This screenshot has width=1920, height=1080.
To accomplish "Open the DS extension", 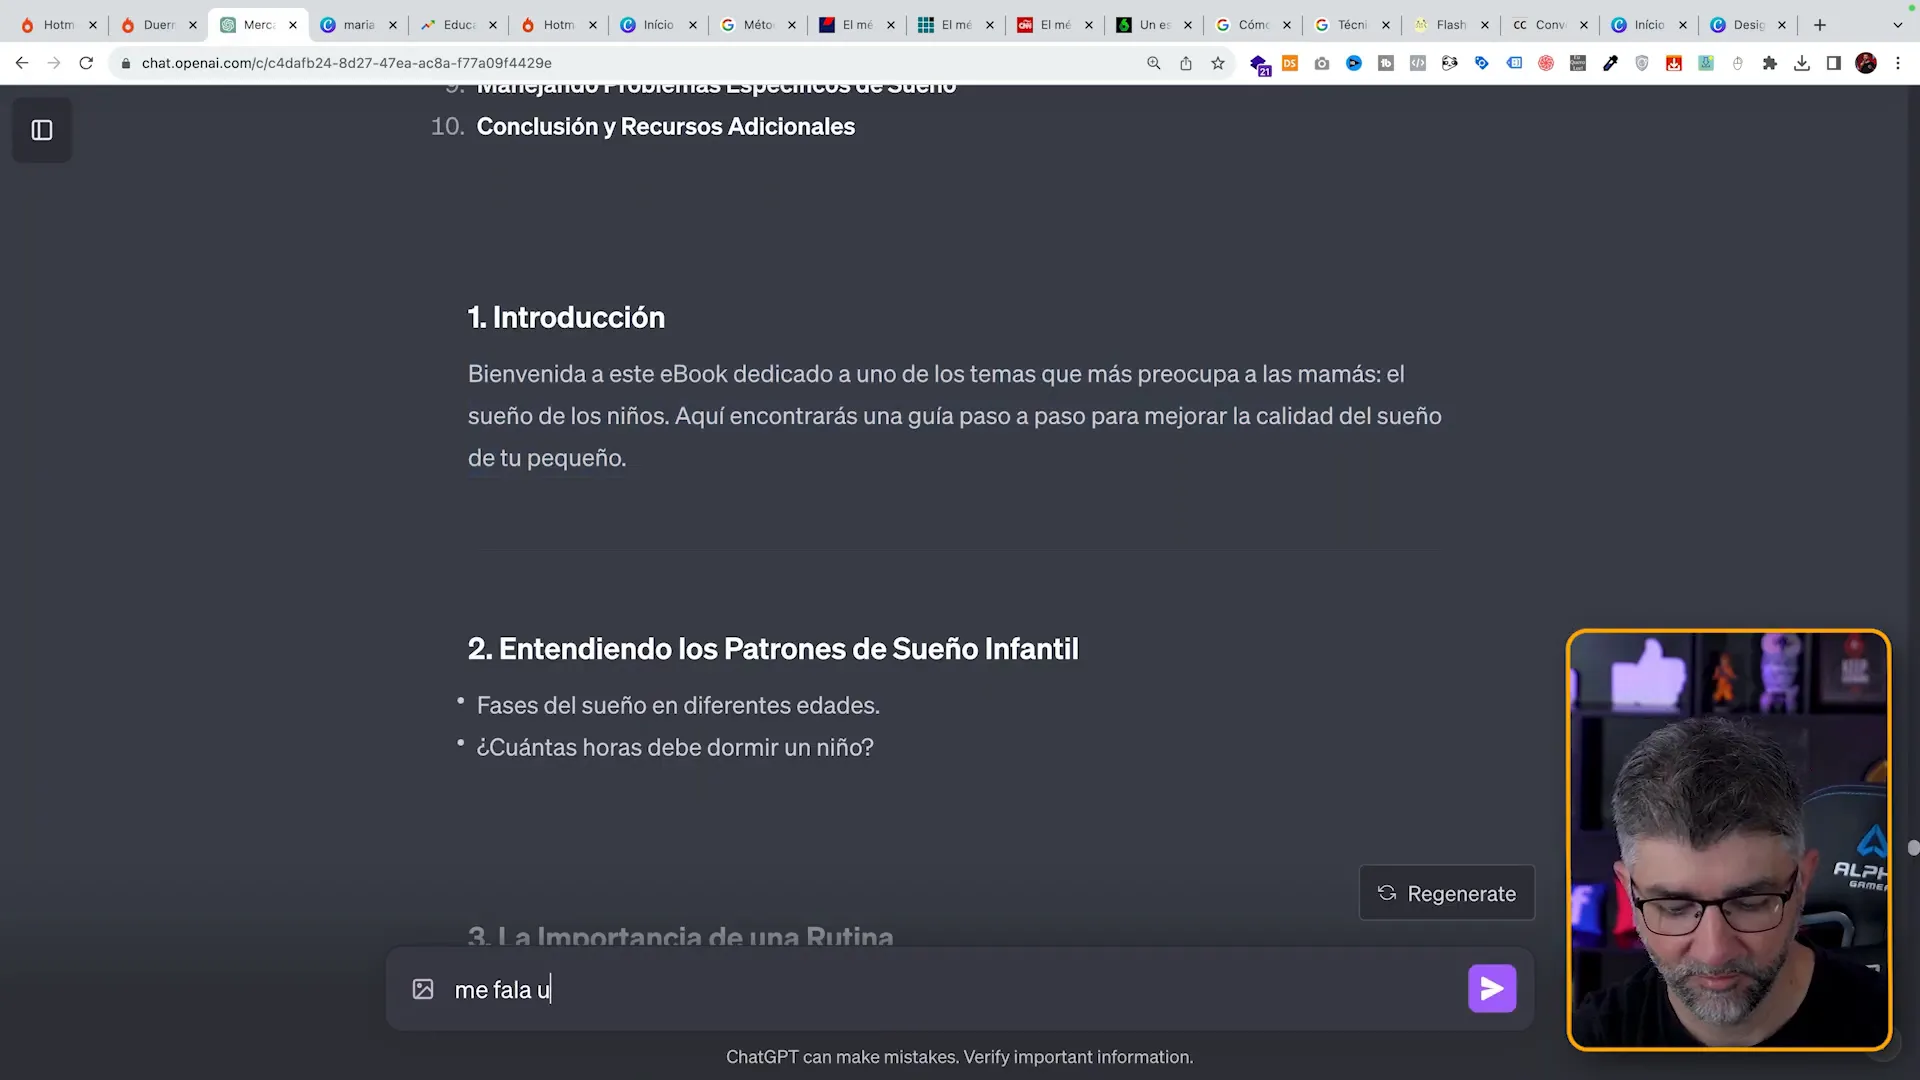I will click(x=1290, y=63).
